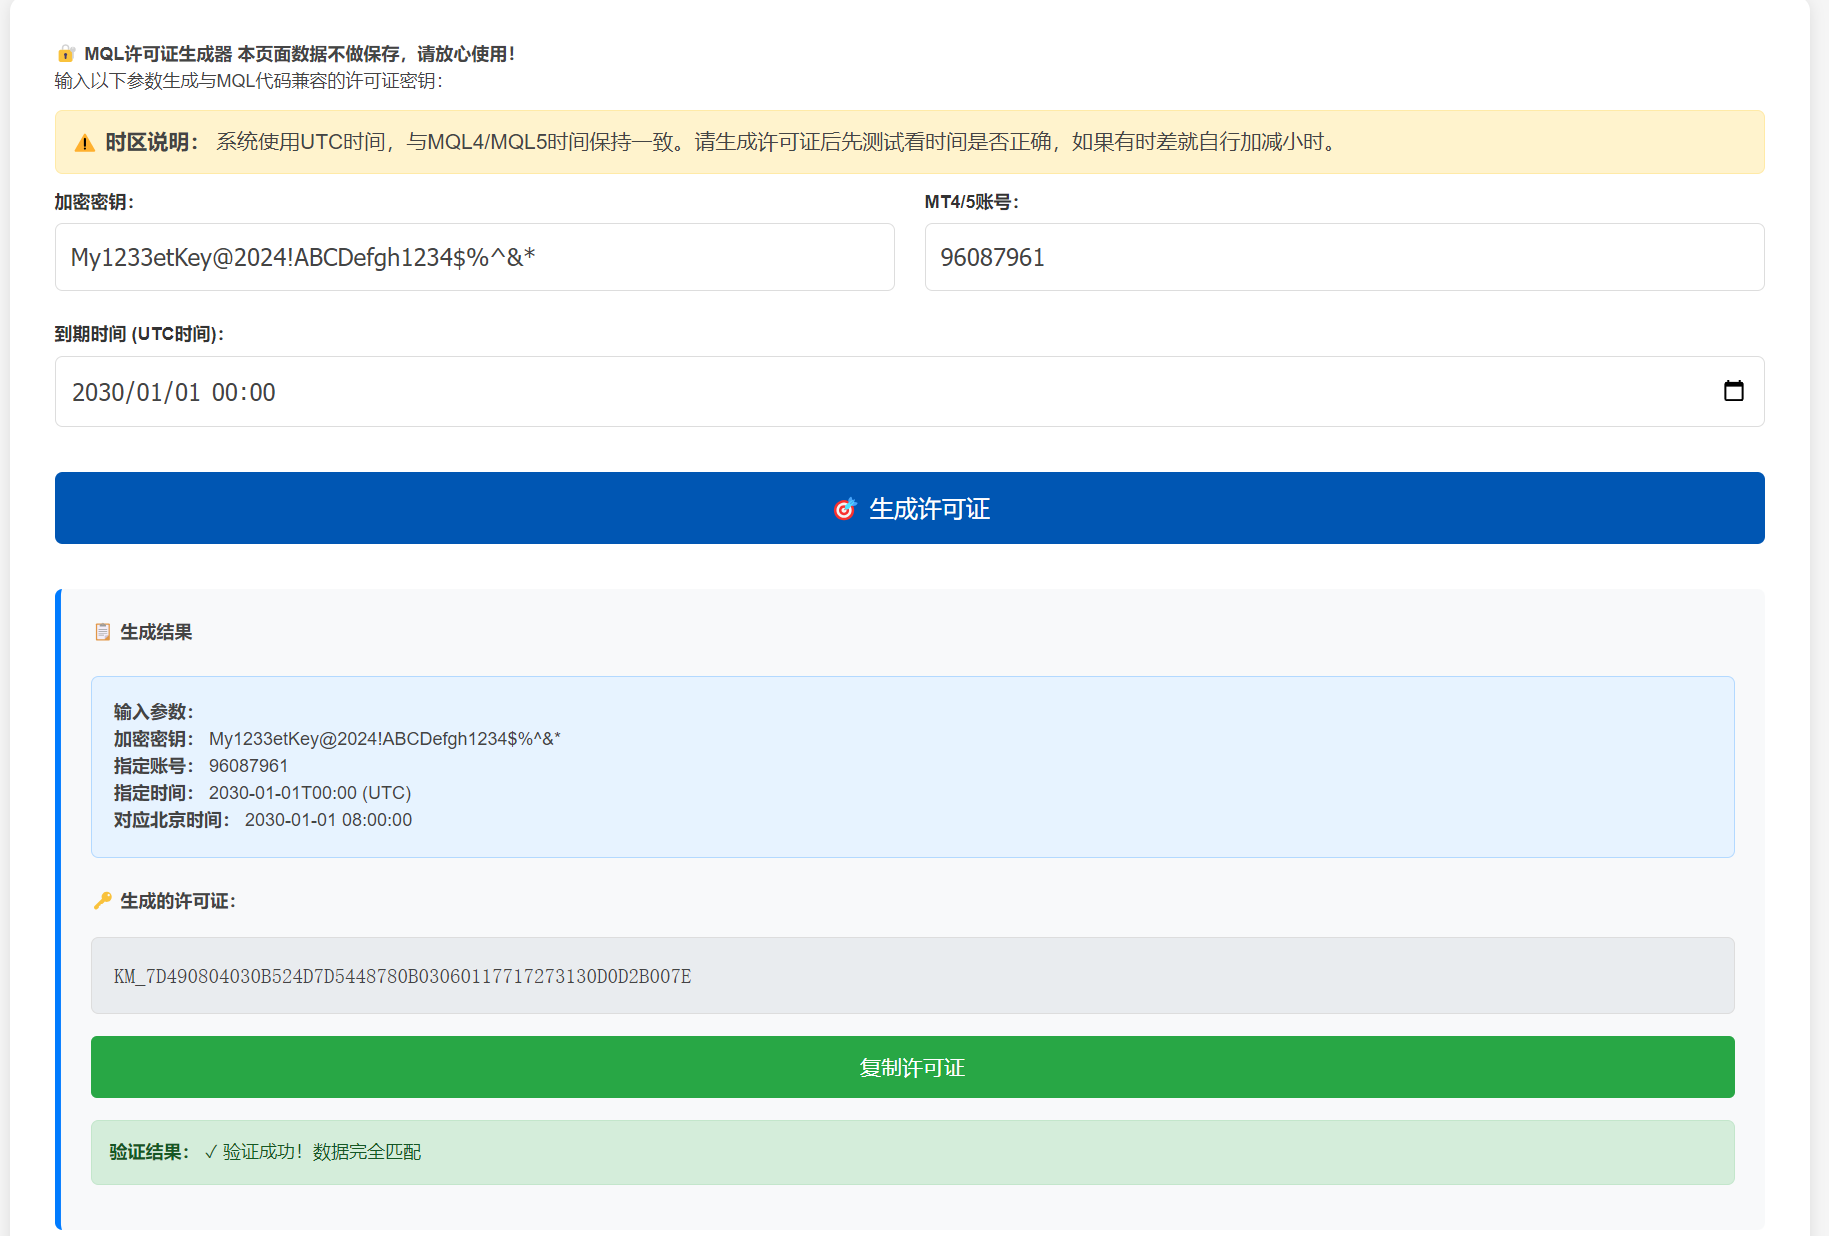Click the warning triangle in the timezone notice
Viewport: 1829px width, 1236px height.
tap(85, 143)
